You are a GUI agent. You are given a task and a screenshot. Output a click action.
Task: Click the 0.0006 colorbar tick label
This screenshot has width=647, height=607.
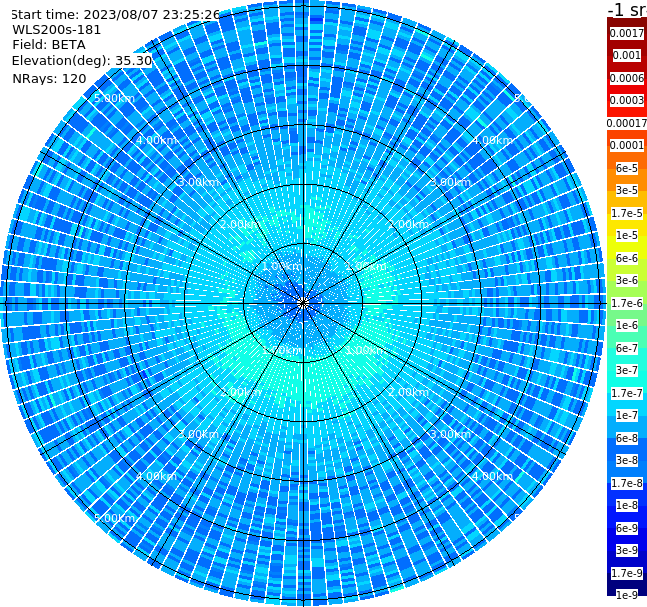pos(627,78)
